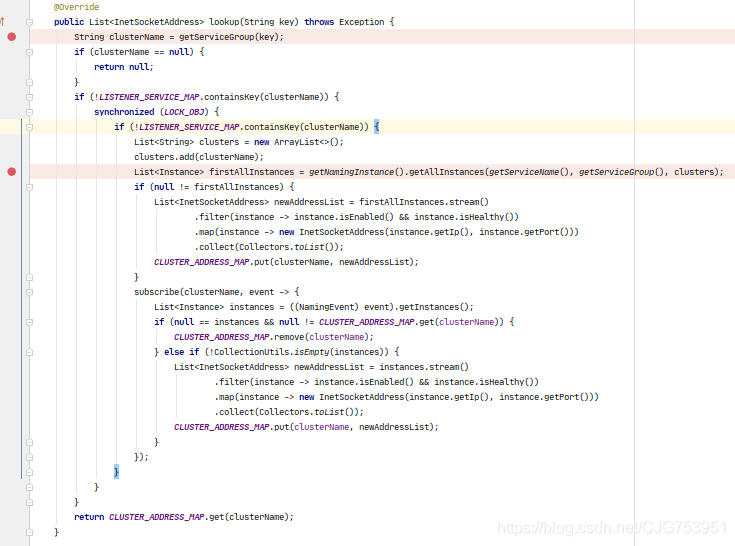Click the @Override annotation

pyautogui.click(x=76, y=7)
